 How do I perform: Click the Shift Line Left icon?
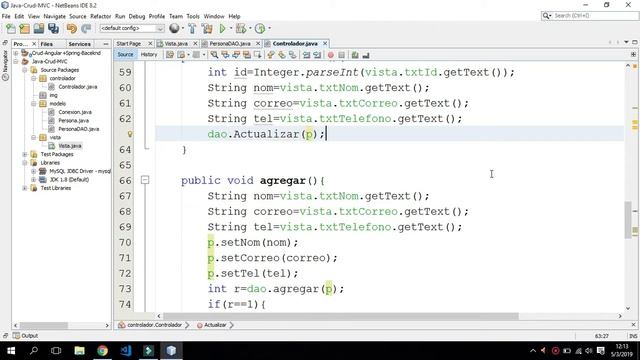[306, 55]
